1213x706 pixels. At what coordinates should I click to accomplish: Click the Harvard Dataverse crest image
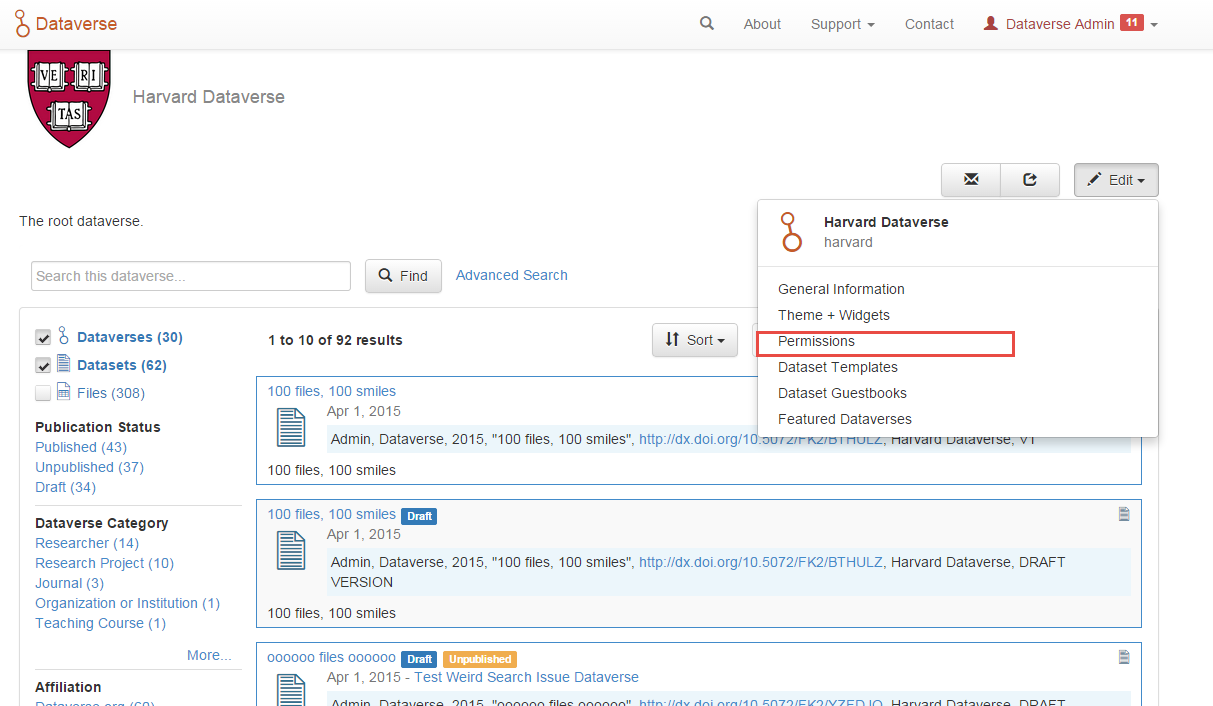[x=68, y=97]
